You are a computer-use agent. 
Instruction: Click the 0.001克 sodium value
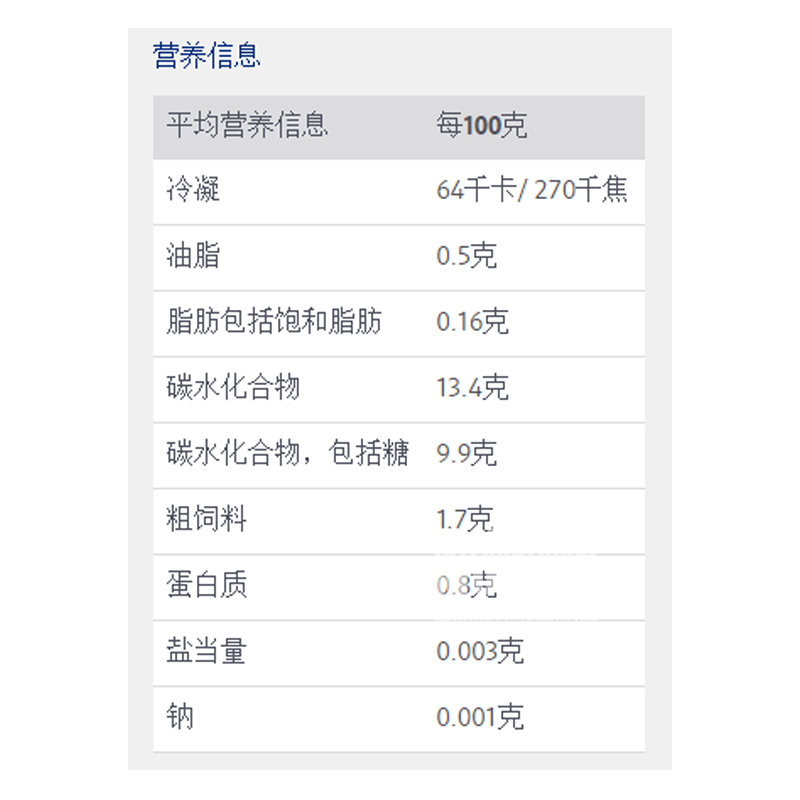point(480,718)
